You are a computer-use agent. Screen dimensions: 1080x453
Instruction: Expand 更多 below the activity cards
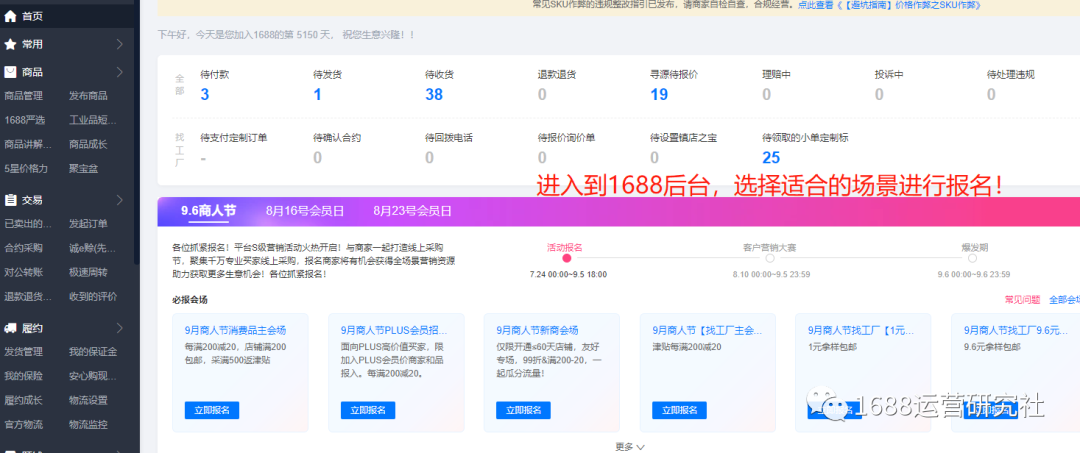pyautogui.click(x=630, y=447)
